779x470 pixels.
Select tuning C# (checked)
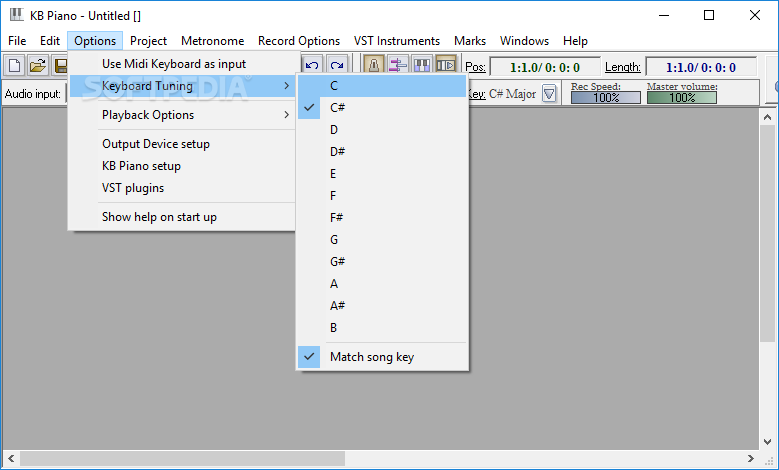tap(382, 108)
